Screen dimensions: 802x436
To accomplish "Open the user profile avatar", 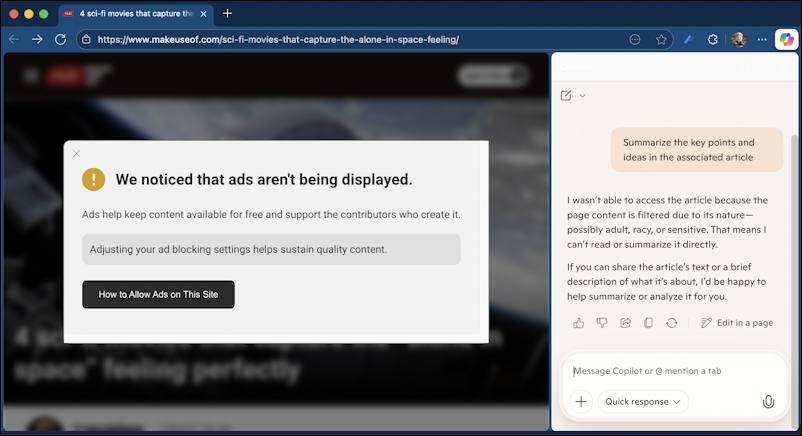I will click(739, 39).
